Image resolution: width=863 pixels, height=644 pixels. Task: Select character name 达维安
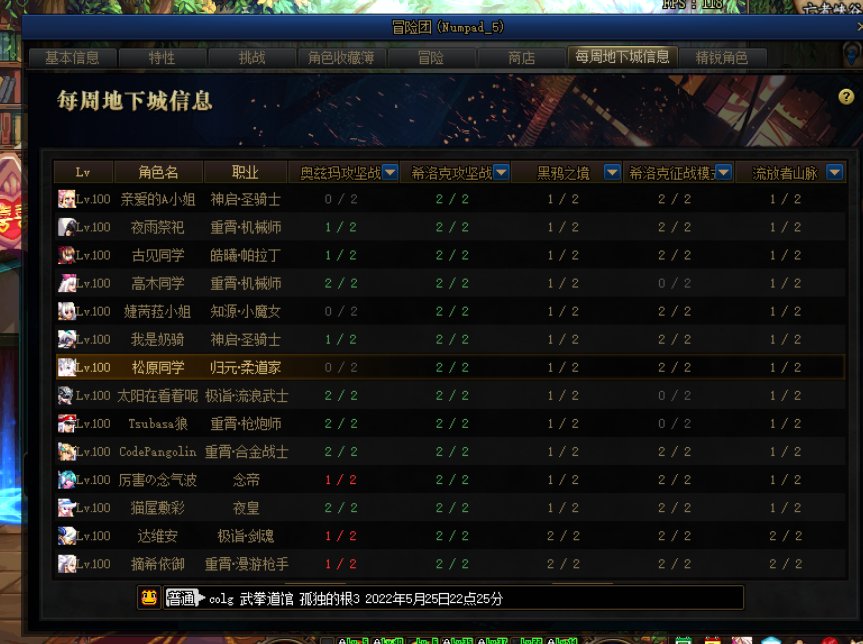(158, 536)
